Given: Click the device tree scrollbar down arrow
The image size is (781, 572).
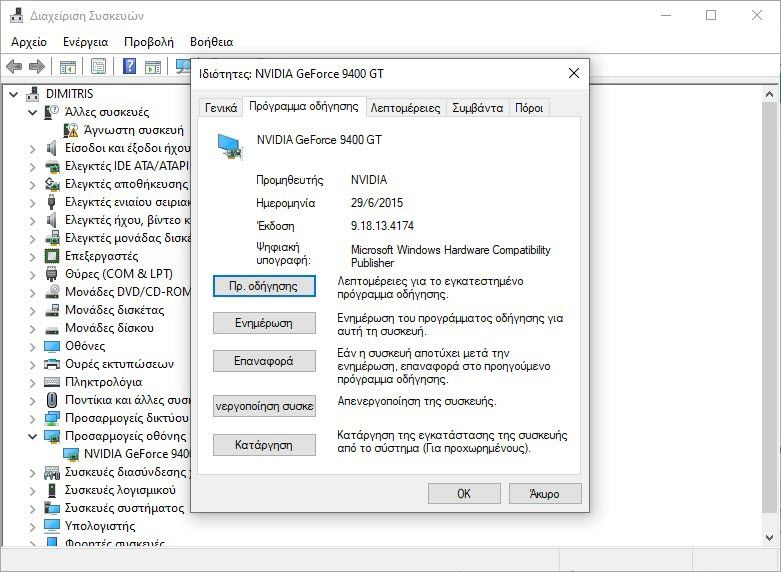Looking at the screenshot, I should pyautogui.click(x=769, y=537).
